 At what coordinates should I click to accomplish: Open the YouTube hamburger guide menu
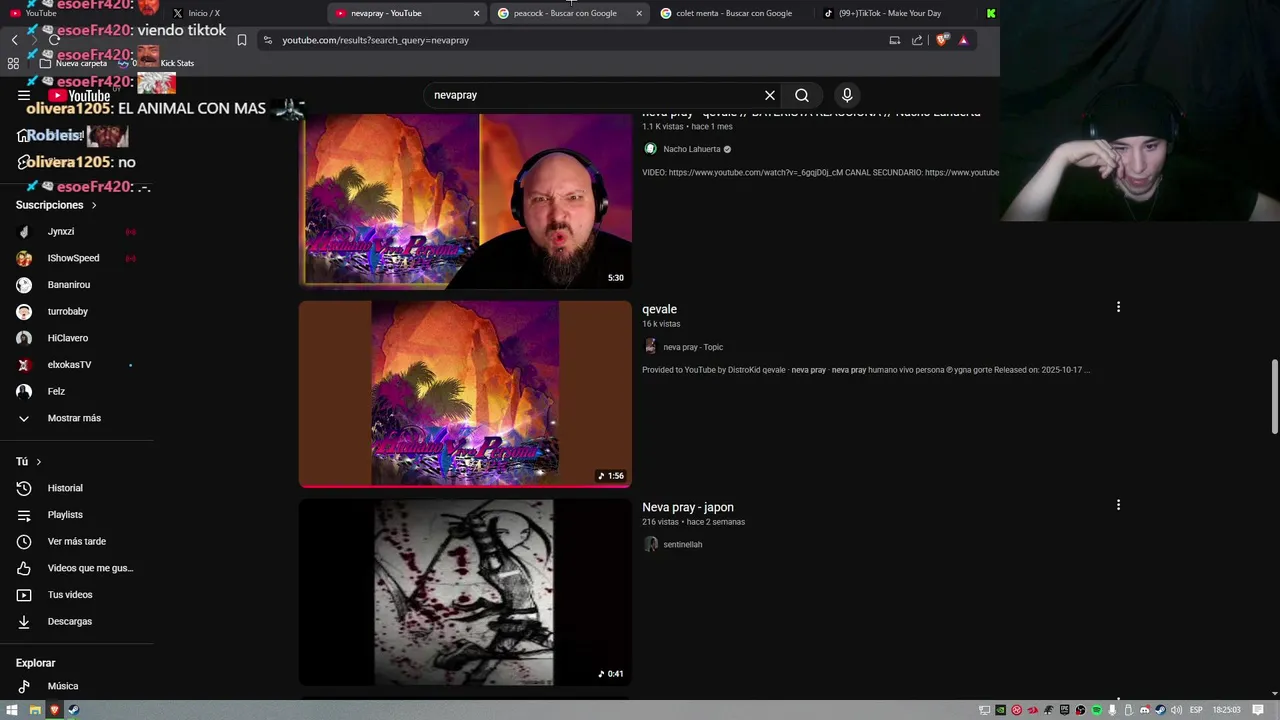(24, 96)
